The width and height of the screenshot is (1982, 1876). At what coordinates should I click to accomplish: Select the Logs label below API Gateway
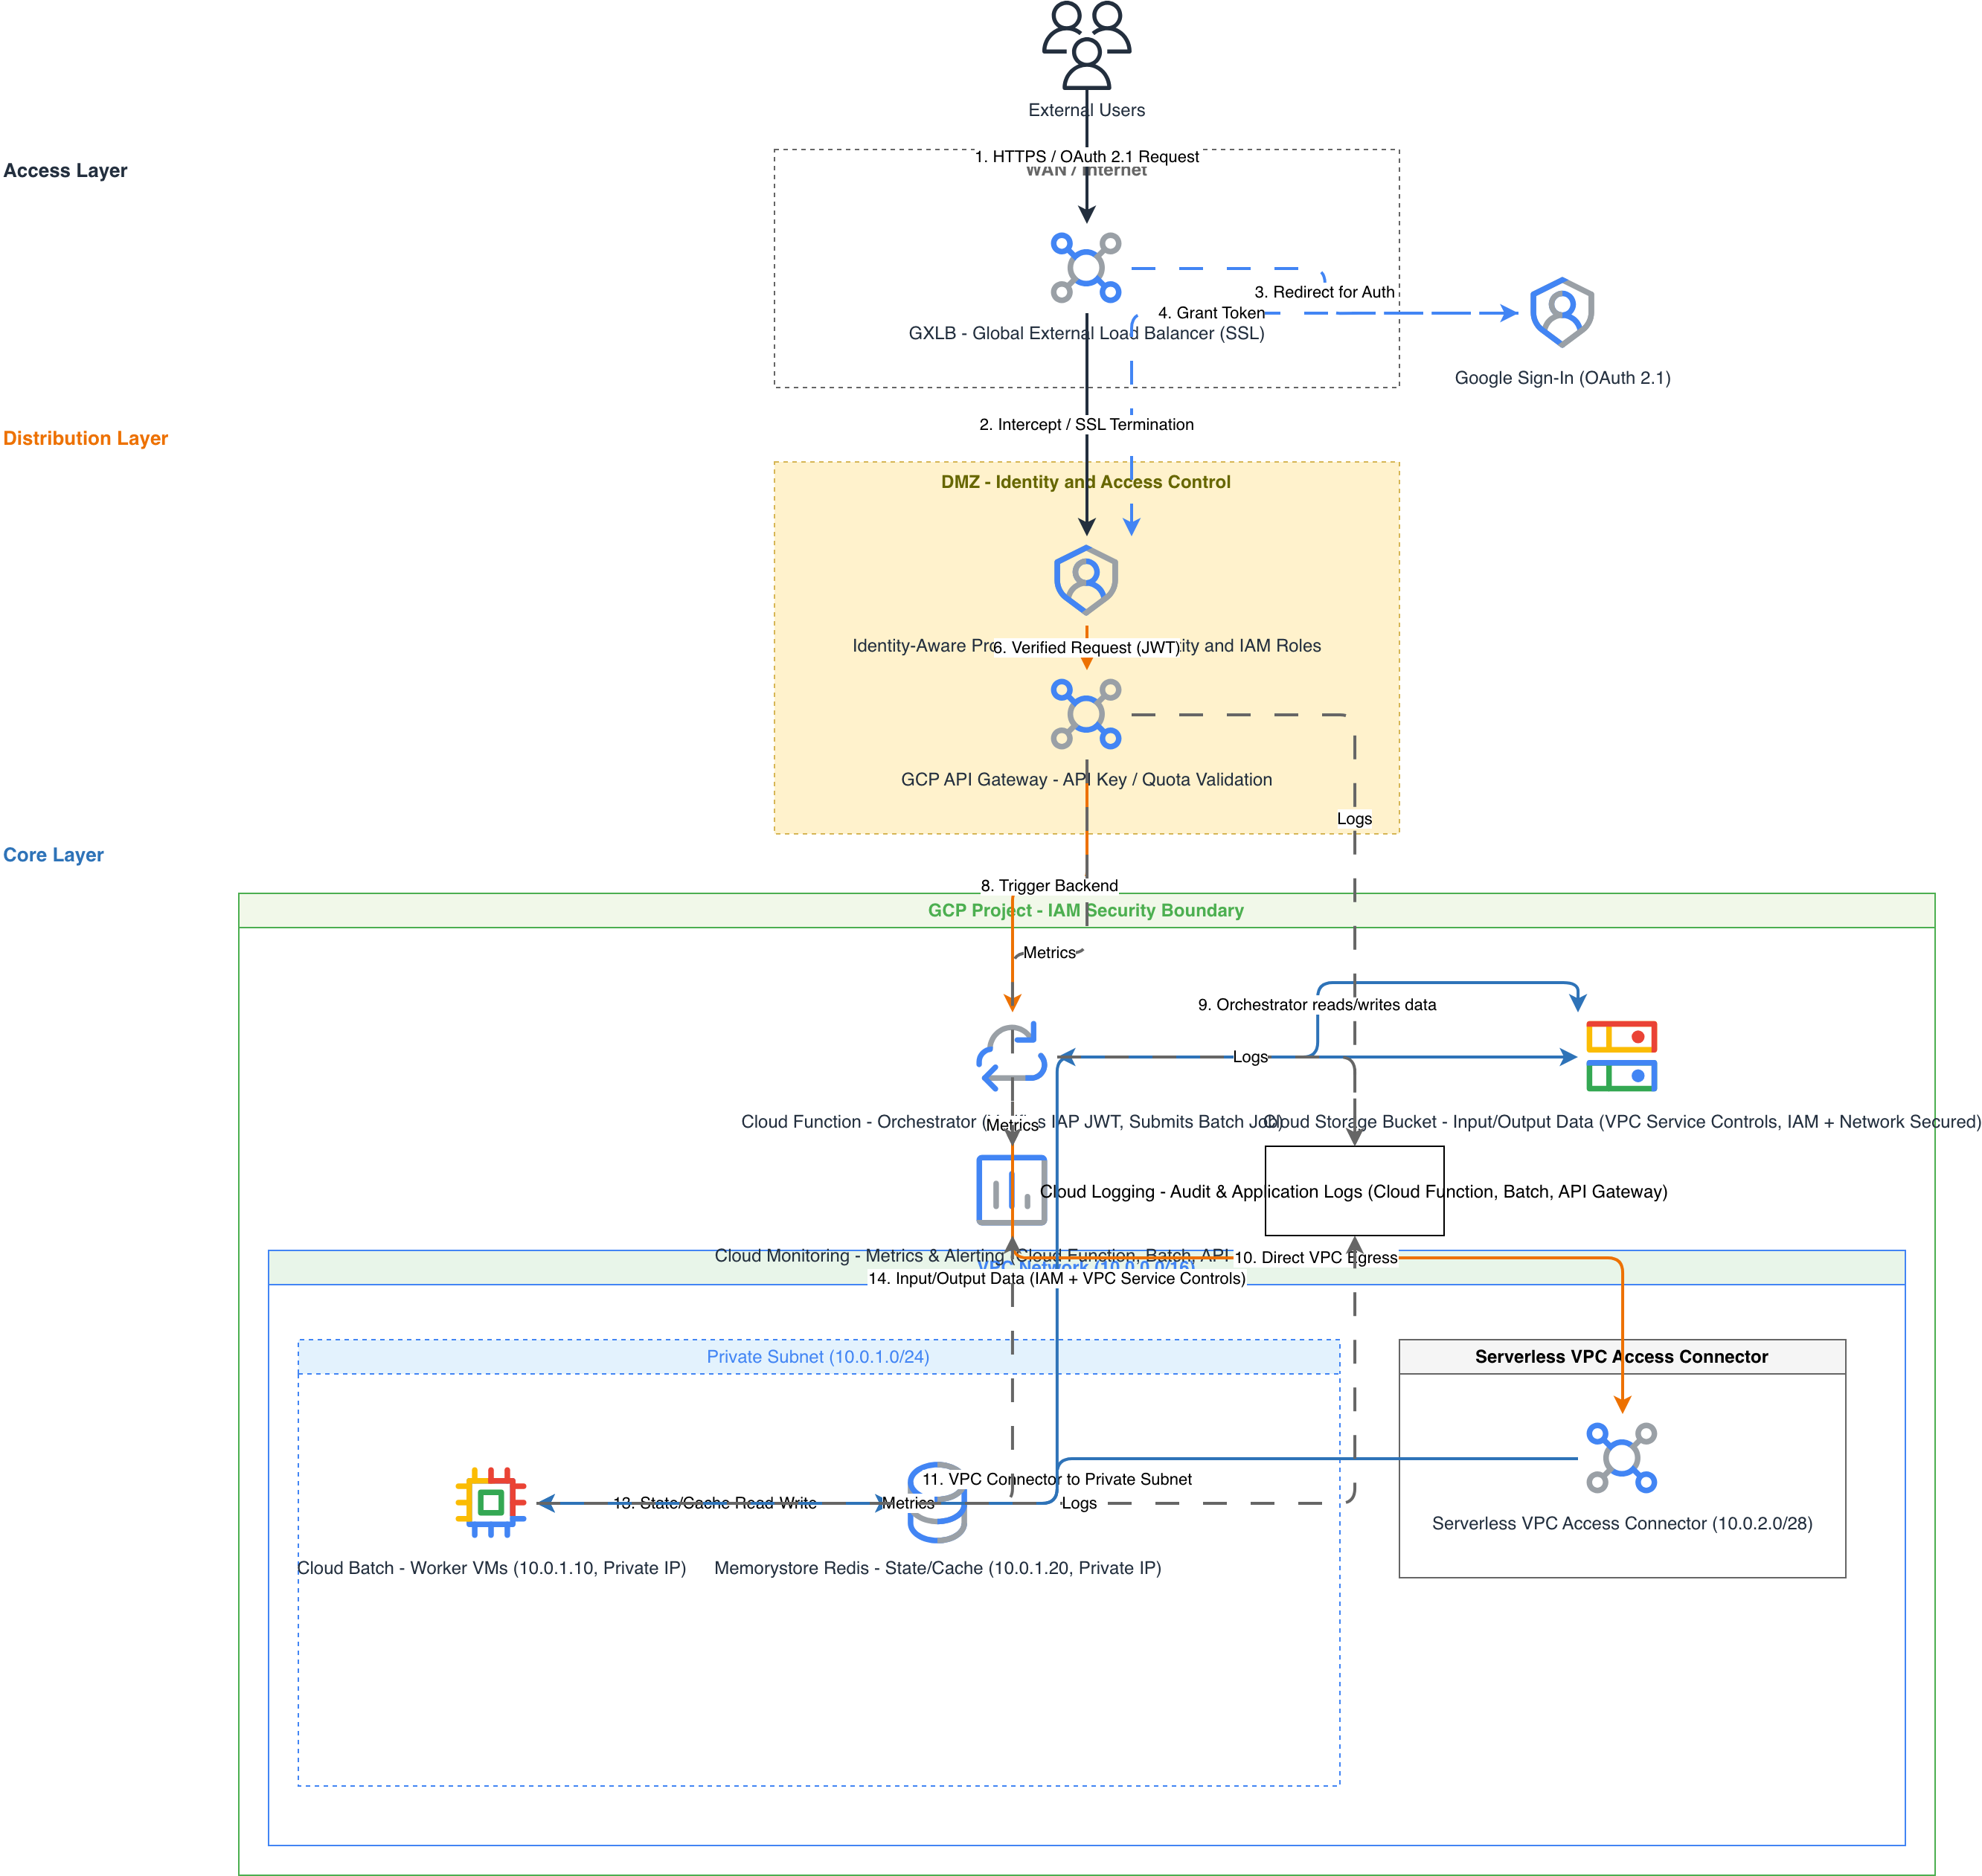pos(1354,818)
